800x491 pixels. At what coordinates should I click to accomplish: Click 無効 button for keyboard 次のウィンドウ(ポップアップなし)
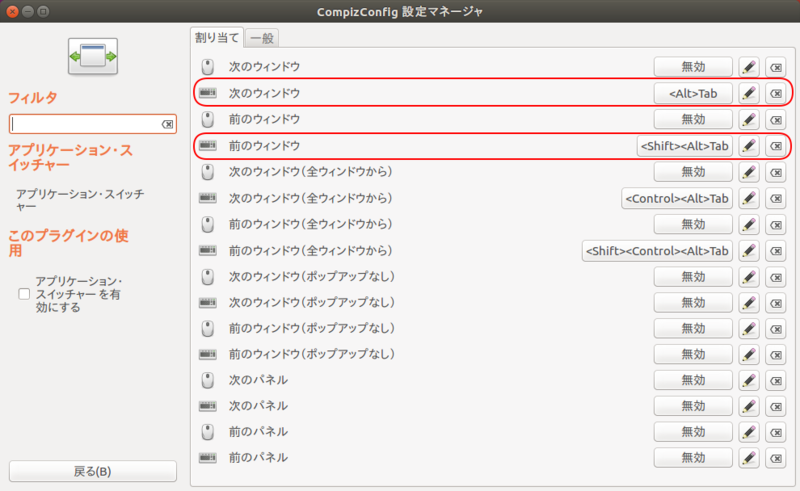click(693, 303)
